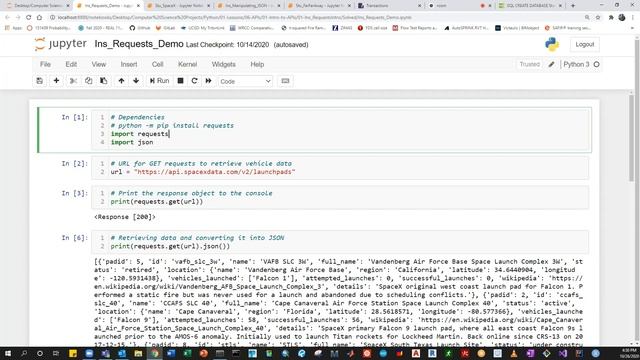Open the GitLab bookmark

click(x=165, y=28)
